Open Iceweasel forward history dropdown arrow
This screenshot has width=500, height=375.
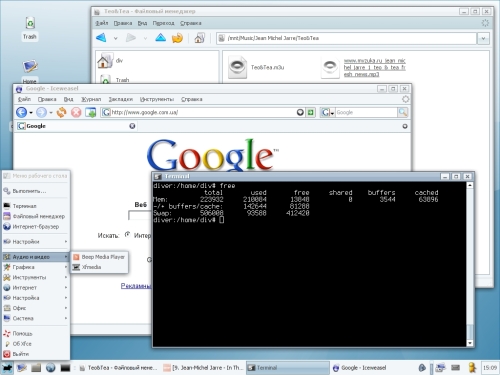pos(51,113)
